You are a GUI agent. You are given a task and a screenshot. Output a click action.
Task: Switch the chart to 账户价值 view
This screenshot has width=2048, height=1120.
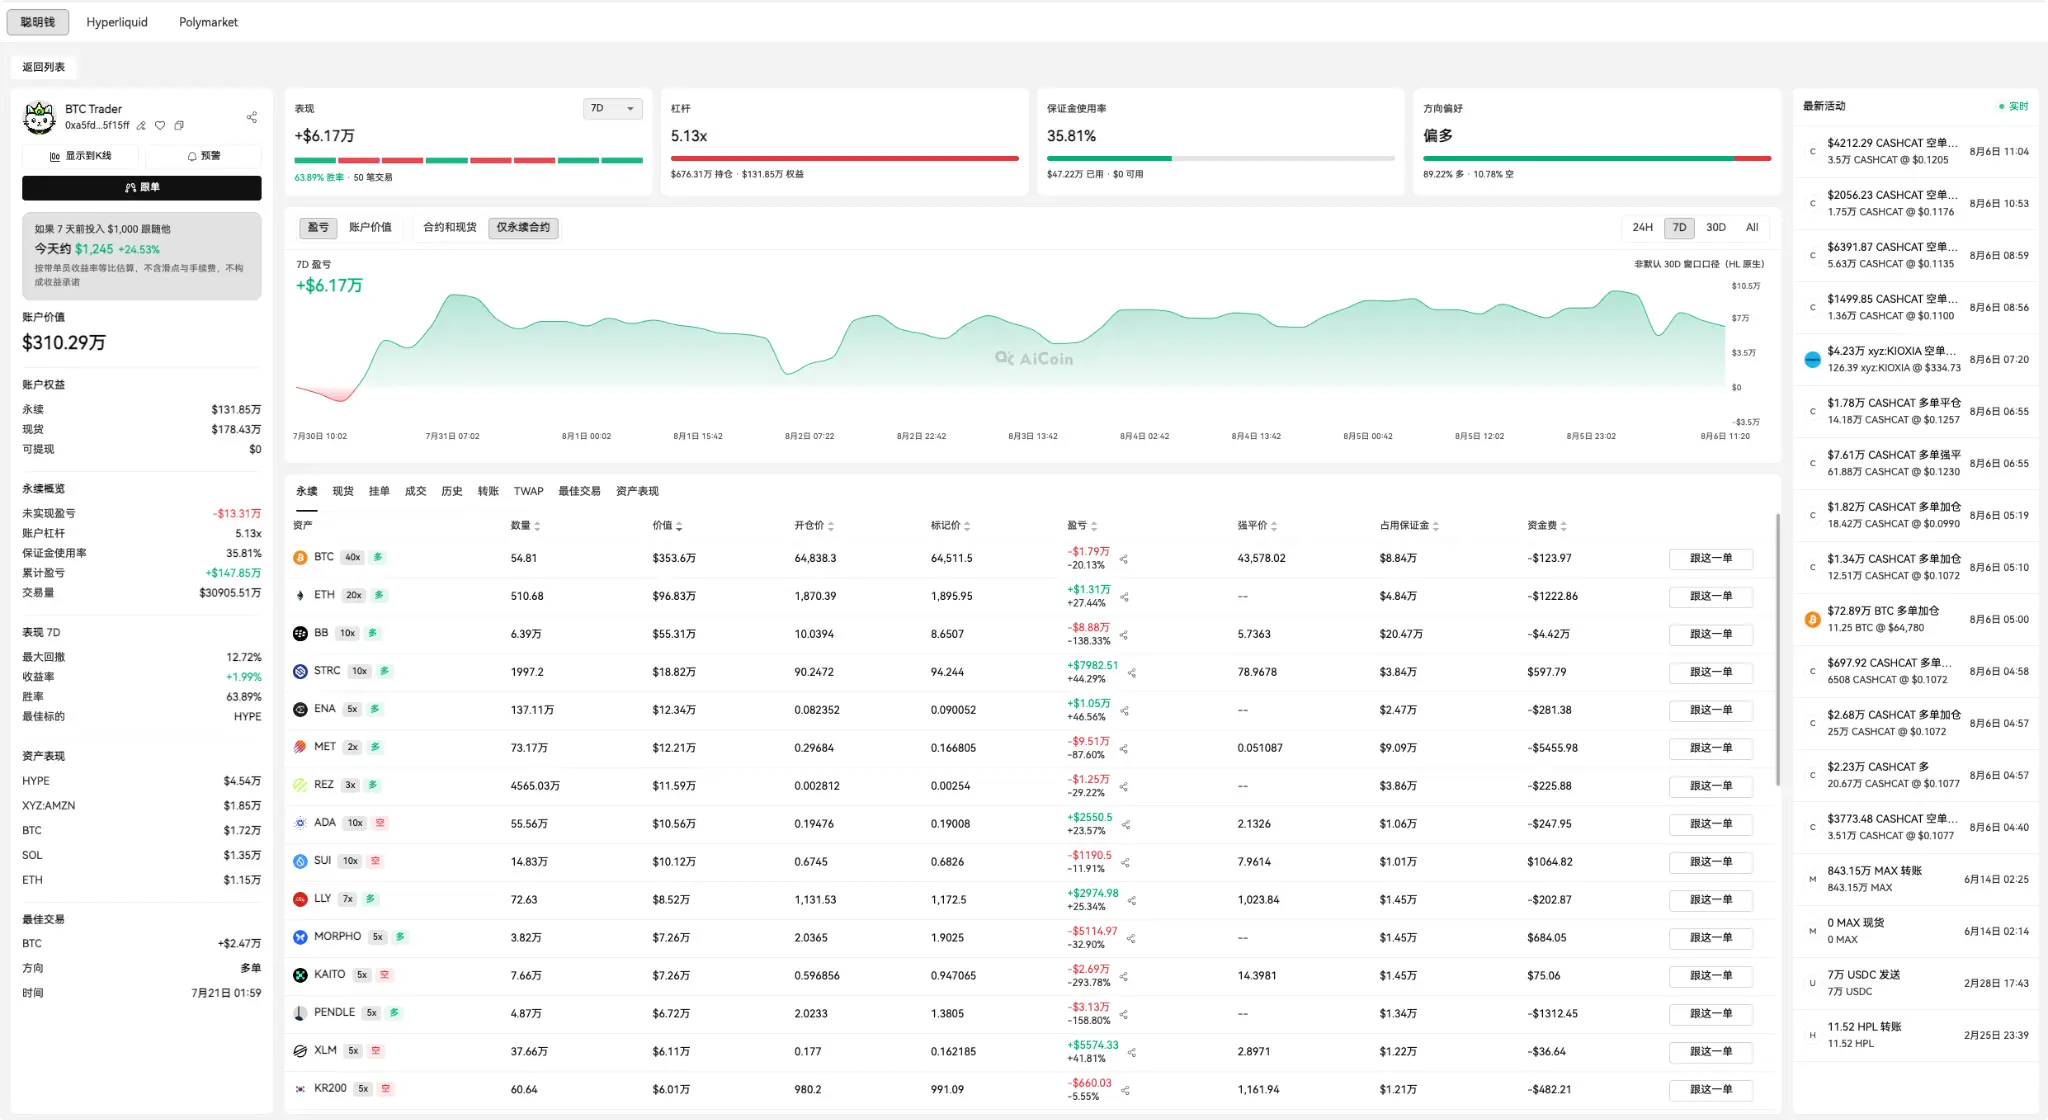coord(370,228)
